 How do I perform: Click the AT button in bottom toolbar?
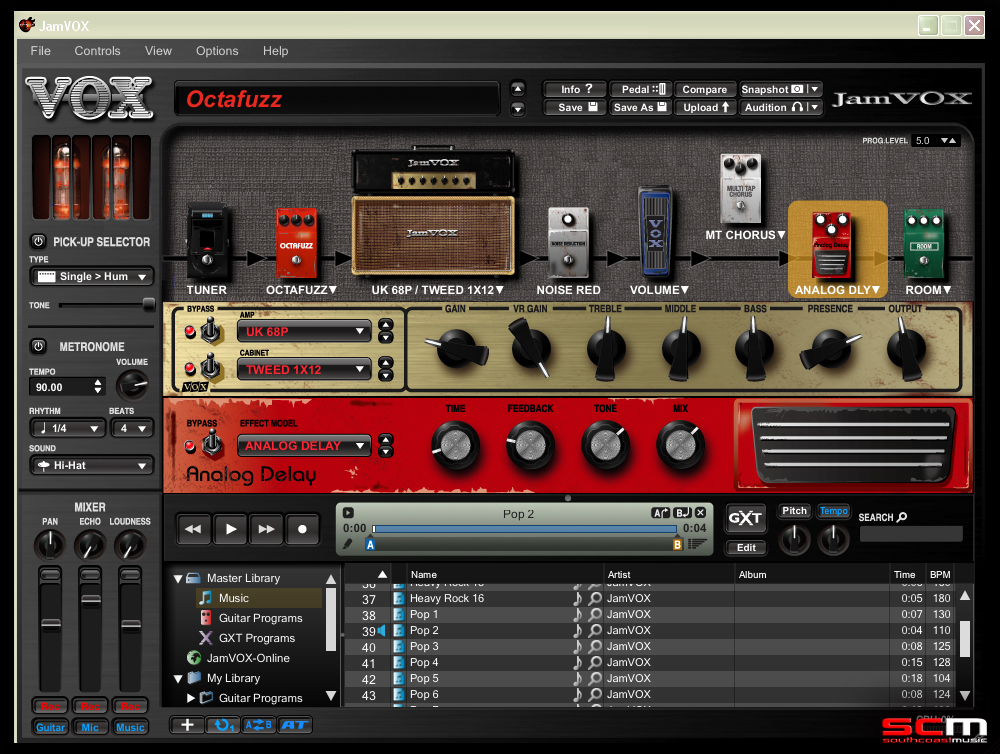[x=294, y=725]
